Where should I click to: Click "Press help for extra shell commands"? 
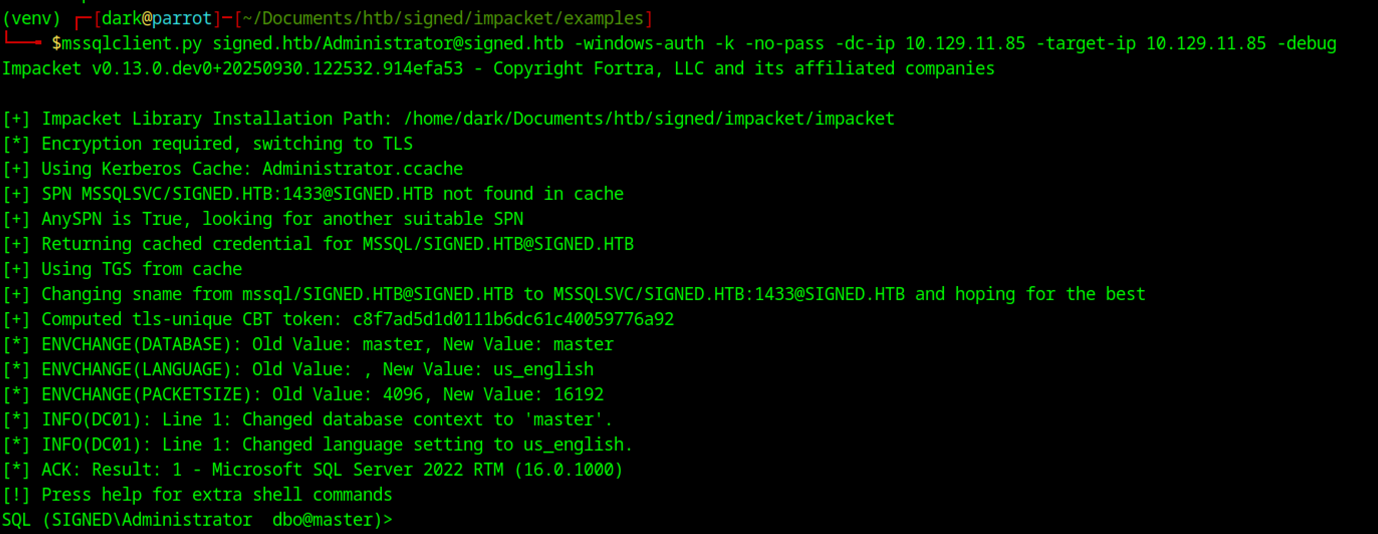216,495
